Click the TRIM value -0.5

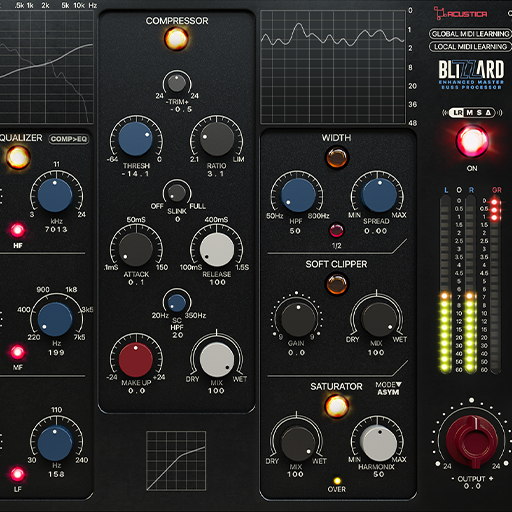tap(180, 109)
